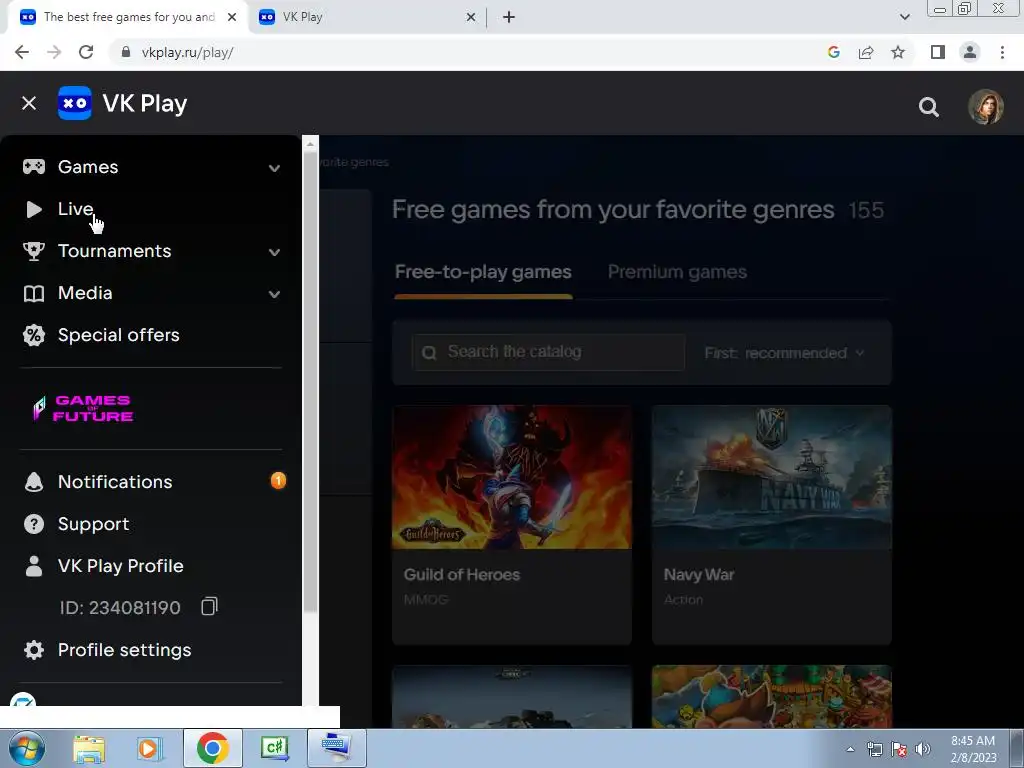Open the Navy War game thumbnail
Screen dimensions: 1024x768
772,477
